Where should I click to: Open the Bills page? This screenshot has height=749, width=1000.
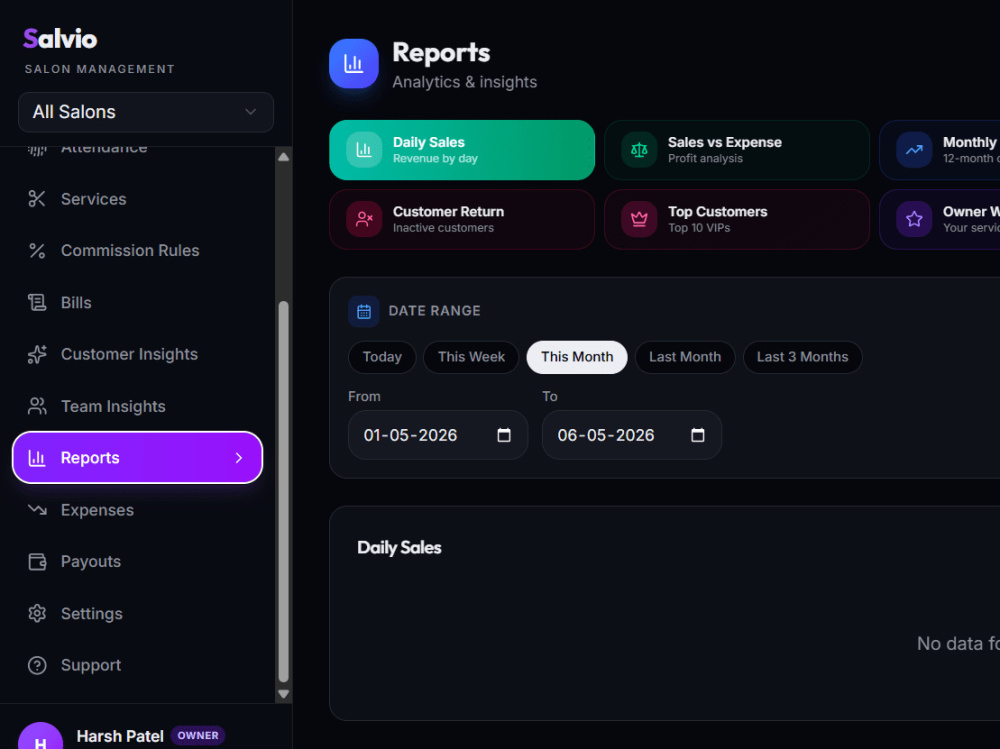[76, 302]
